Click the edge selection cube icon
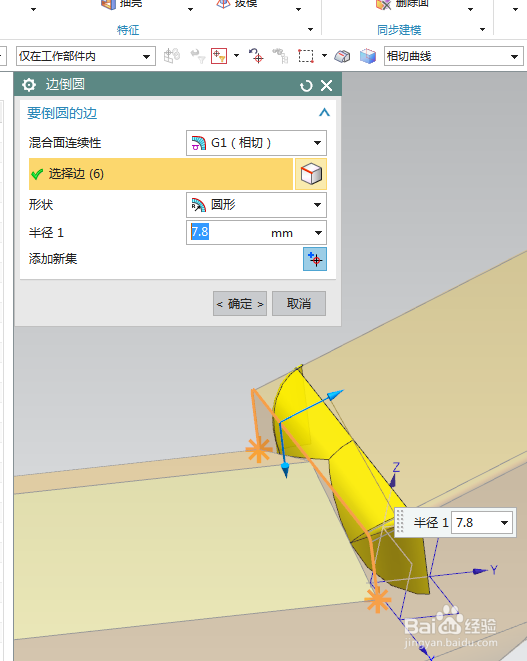Image resolution: width=527 pixels, height=661 pixels. [311, 174]
